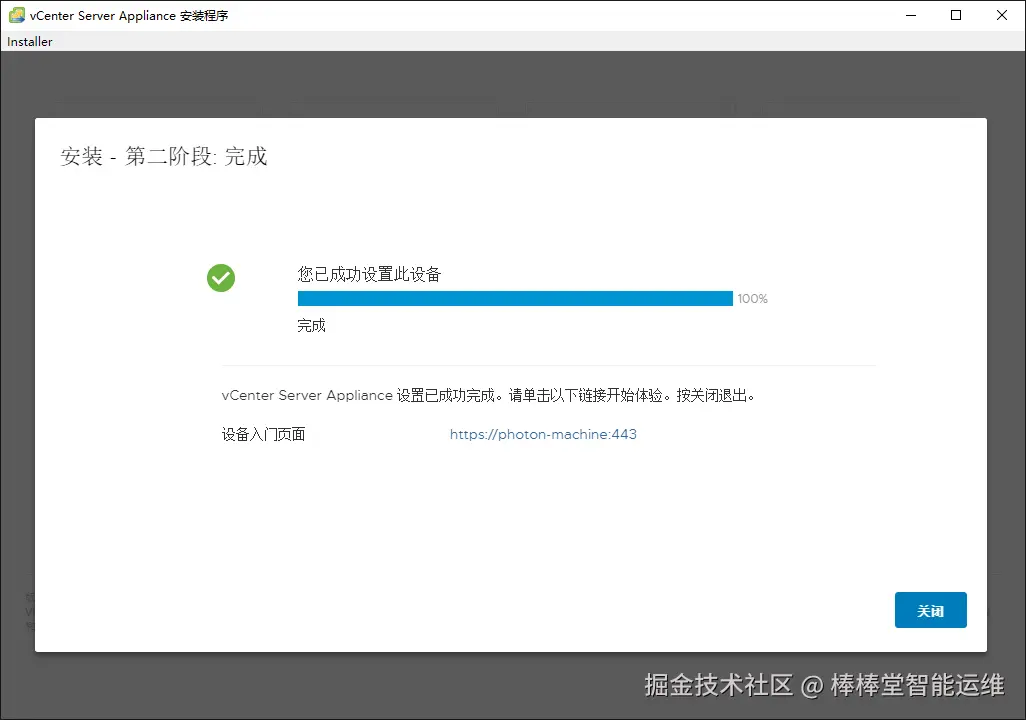Click the 您已成功设置此设备 status text
Viewport: 1026px width, 720px height.
pyautogui.click(x=369, y=274)
